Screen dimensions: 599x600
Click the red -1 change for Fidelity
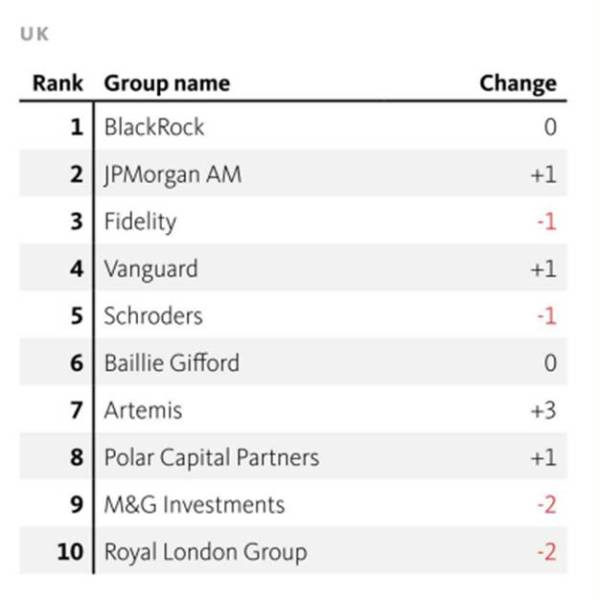click(x=547, y=222)
